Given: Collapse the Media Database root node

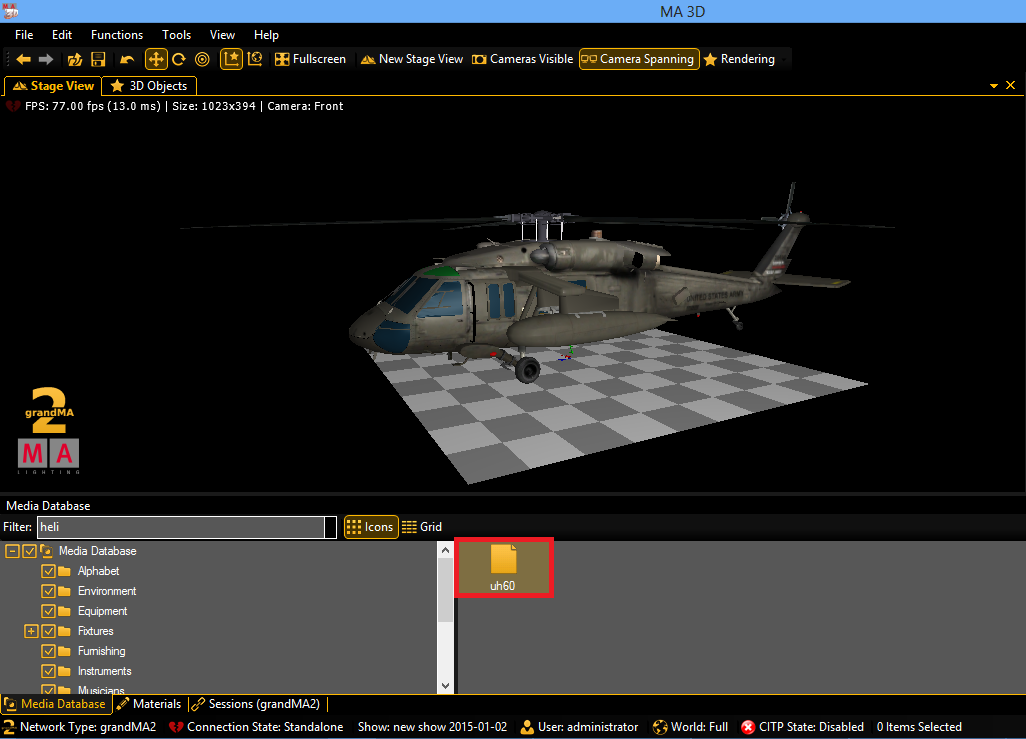Looking at the screenshot, I should point(12,551).
